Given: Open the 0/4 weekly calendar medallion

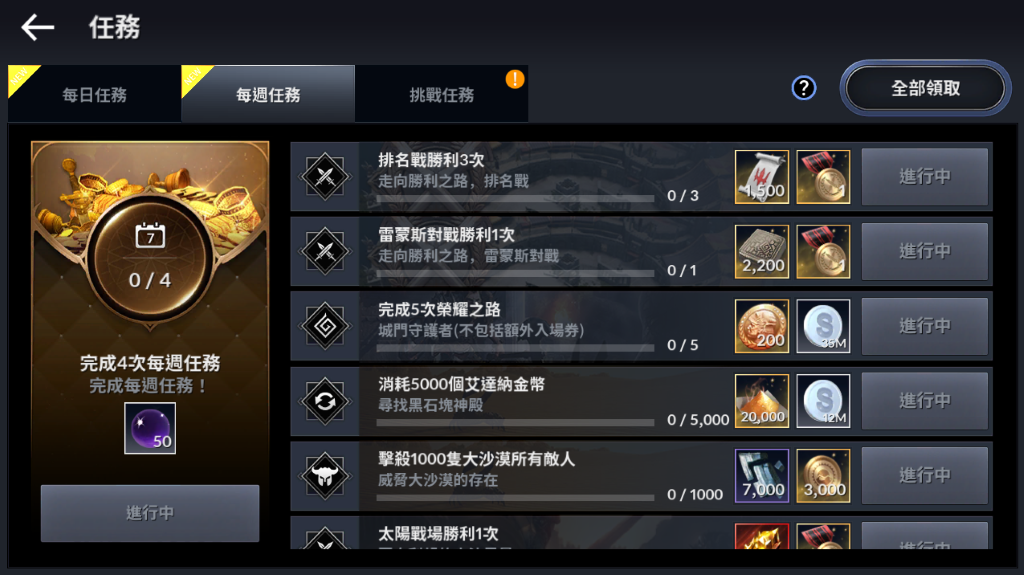Looking at the screenshot, I should 150,259.
